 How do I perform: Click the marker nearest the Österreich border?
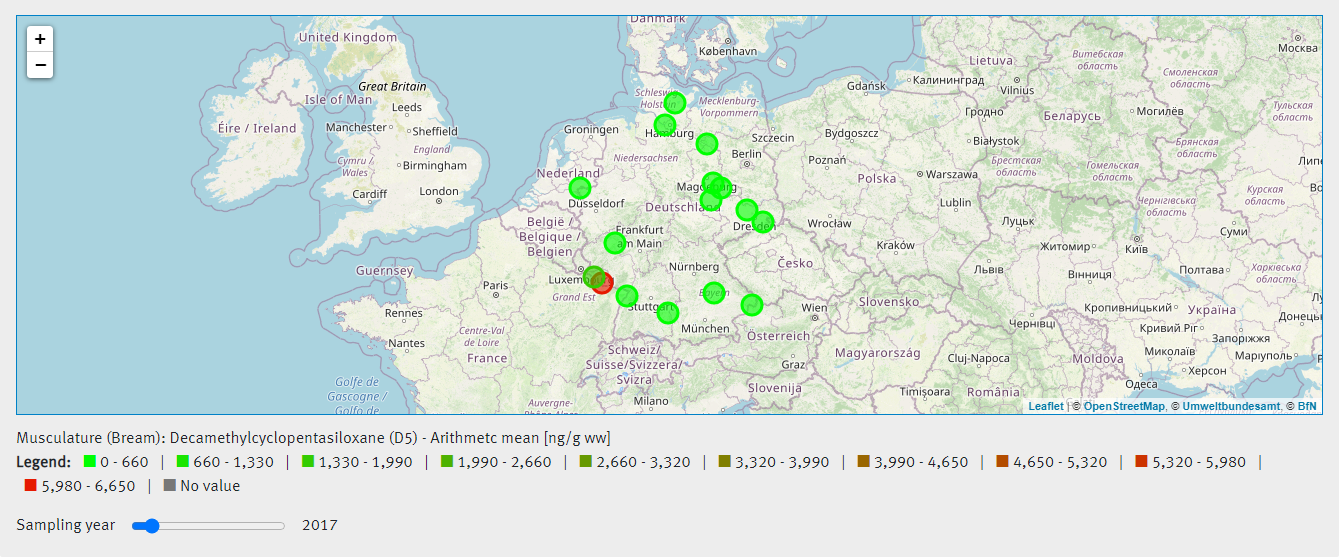point(752,304)
